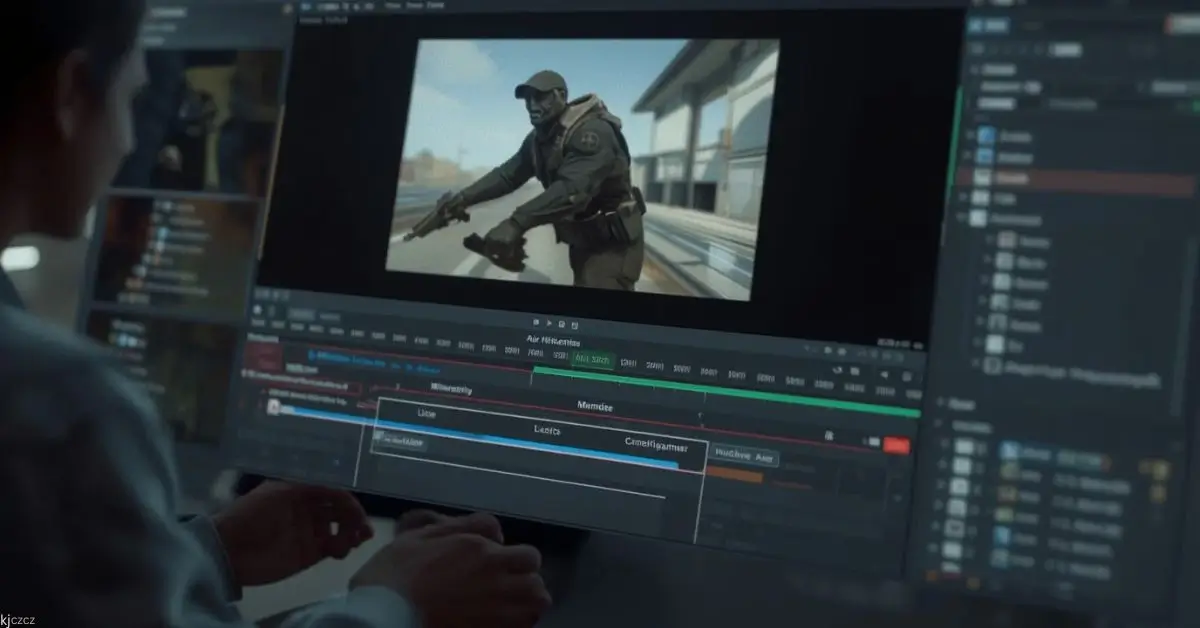Click the video preview frame showing the soldier
1200x628 pixels.
point(582,169)
